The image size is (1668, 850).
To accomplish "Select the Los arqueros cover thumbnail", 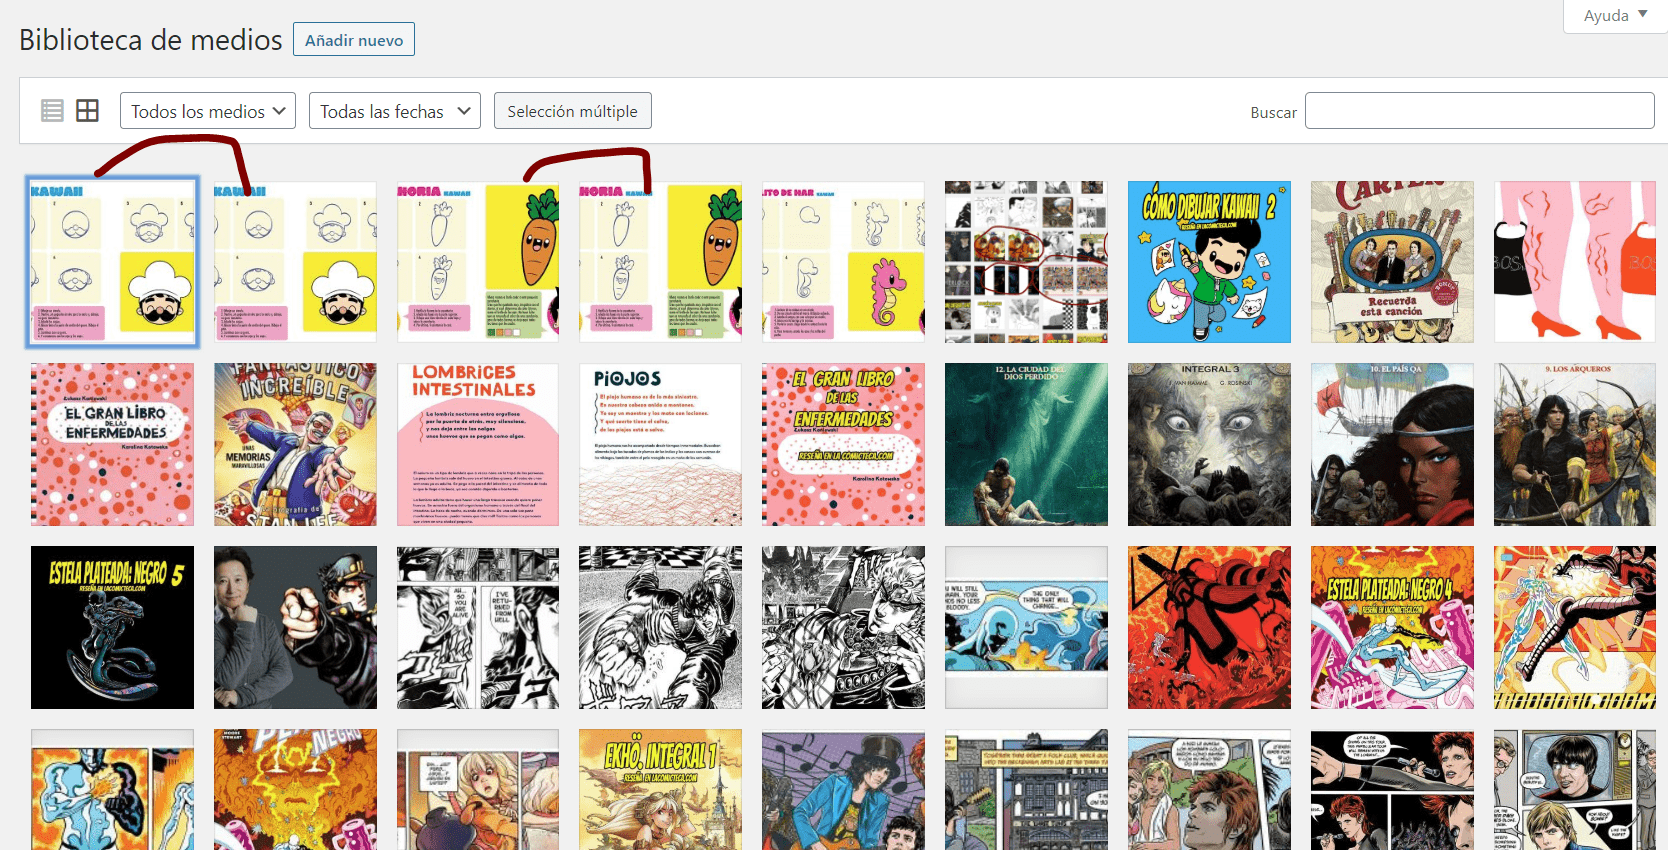I will [x=1575, y=445].
